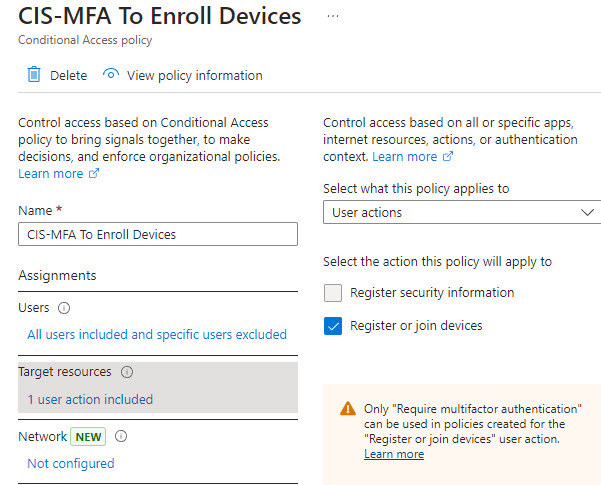Click View policy information
This screenshot has height=485, width=601.
click(x=195, y=76)
